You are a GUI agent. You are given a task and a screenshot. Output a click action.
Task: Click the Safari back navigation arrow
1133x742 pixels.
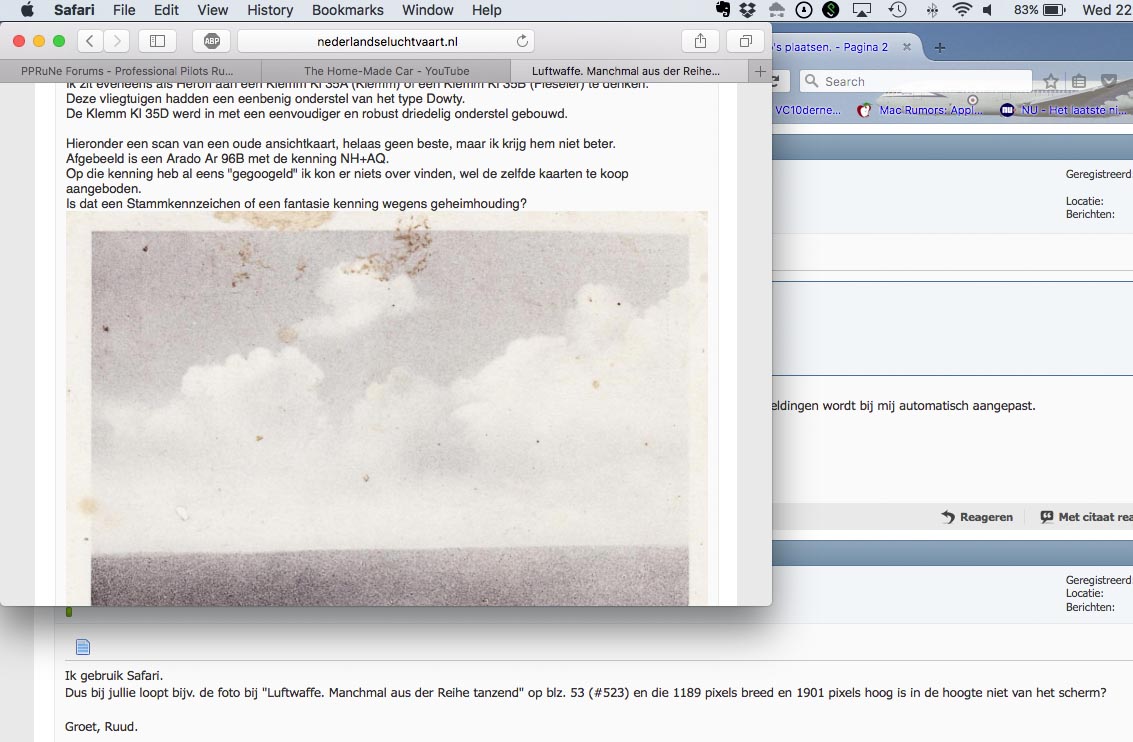point(90,41)
